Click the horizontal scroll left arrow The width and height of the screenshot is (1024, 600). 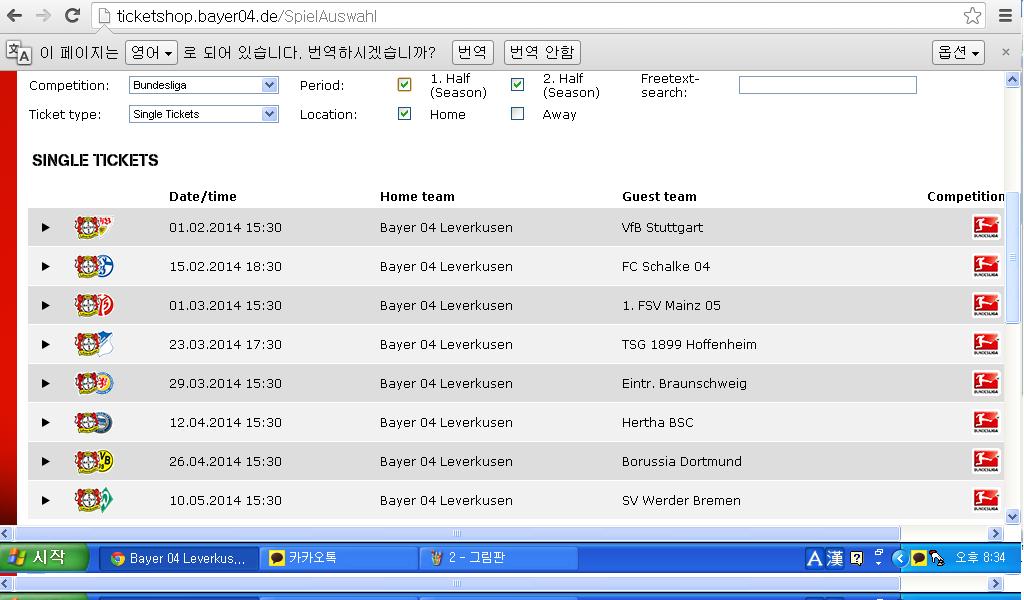click(x=6, y=533)
